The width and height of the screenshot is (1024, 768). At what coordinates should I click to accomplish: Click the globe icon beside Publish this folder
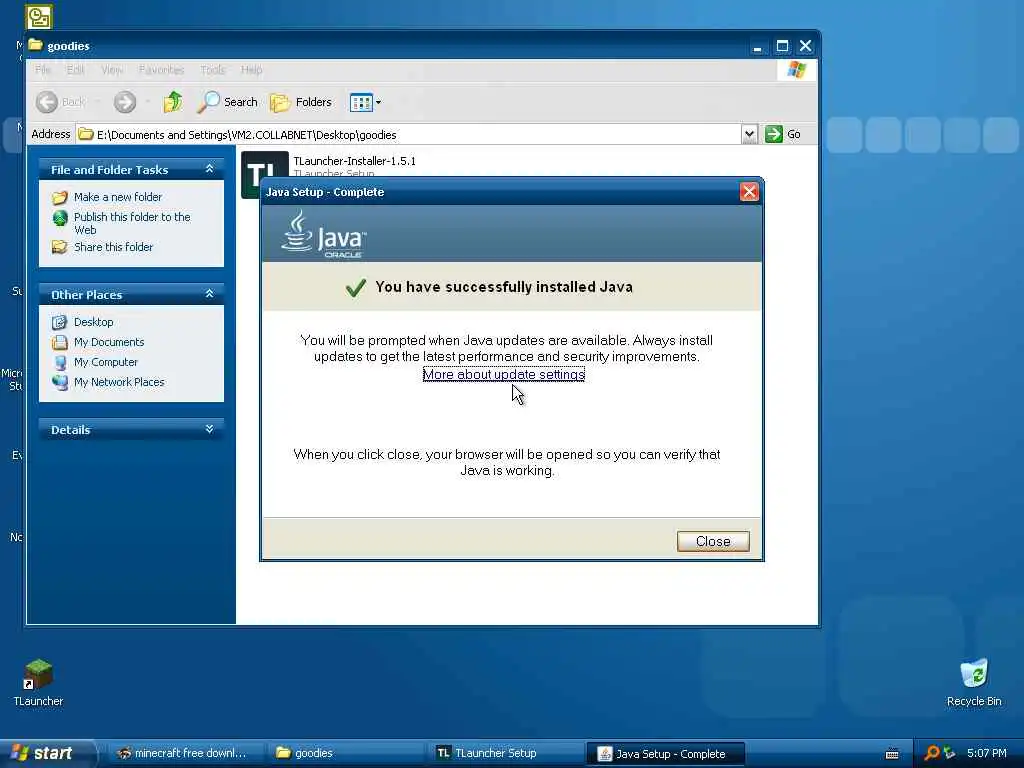tap(60, 217)
